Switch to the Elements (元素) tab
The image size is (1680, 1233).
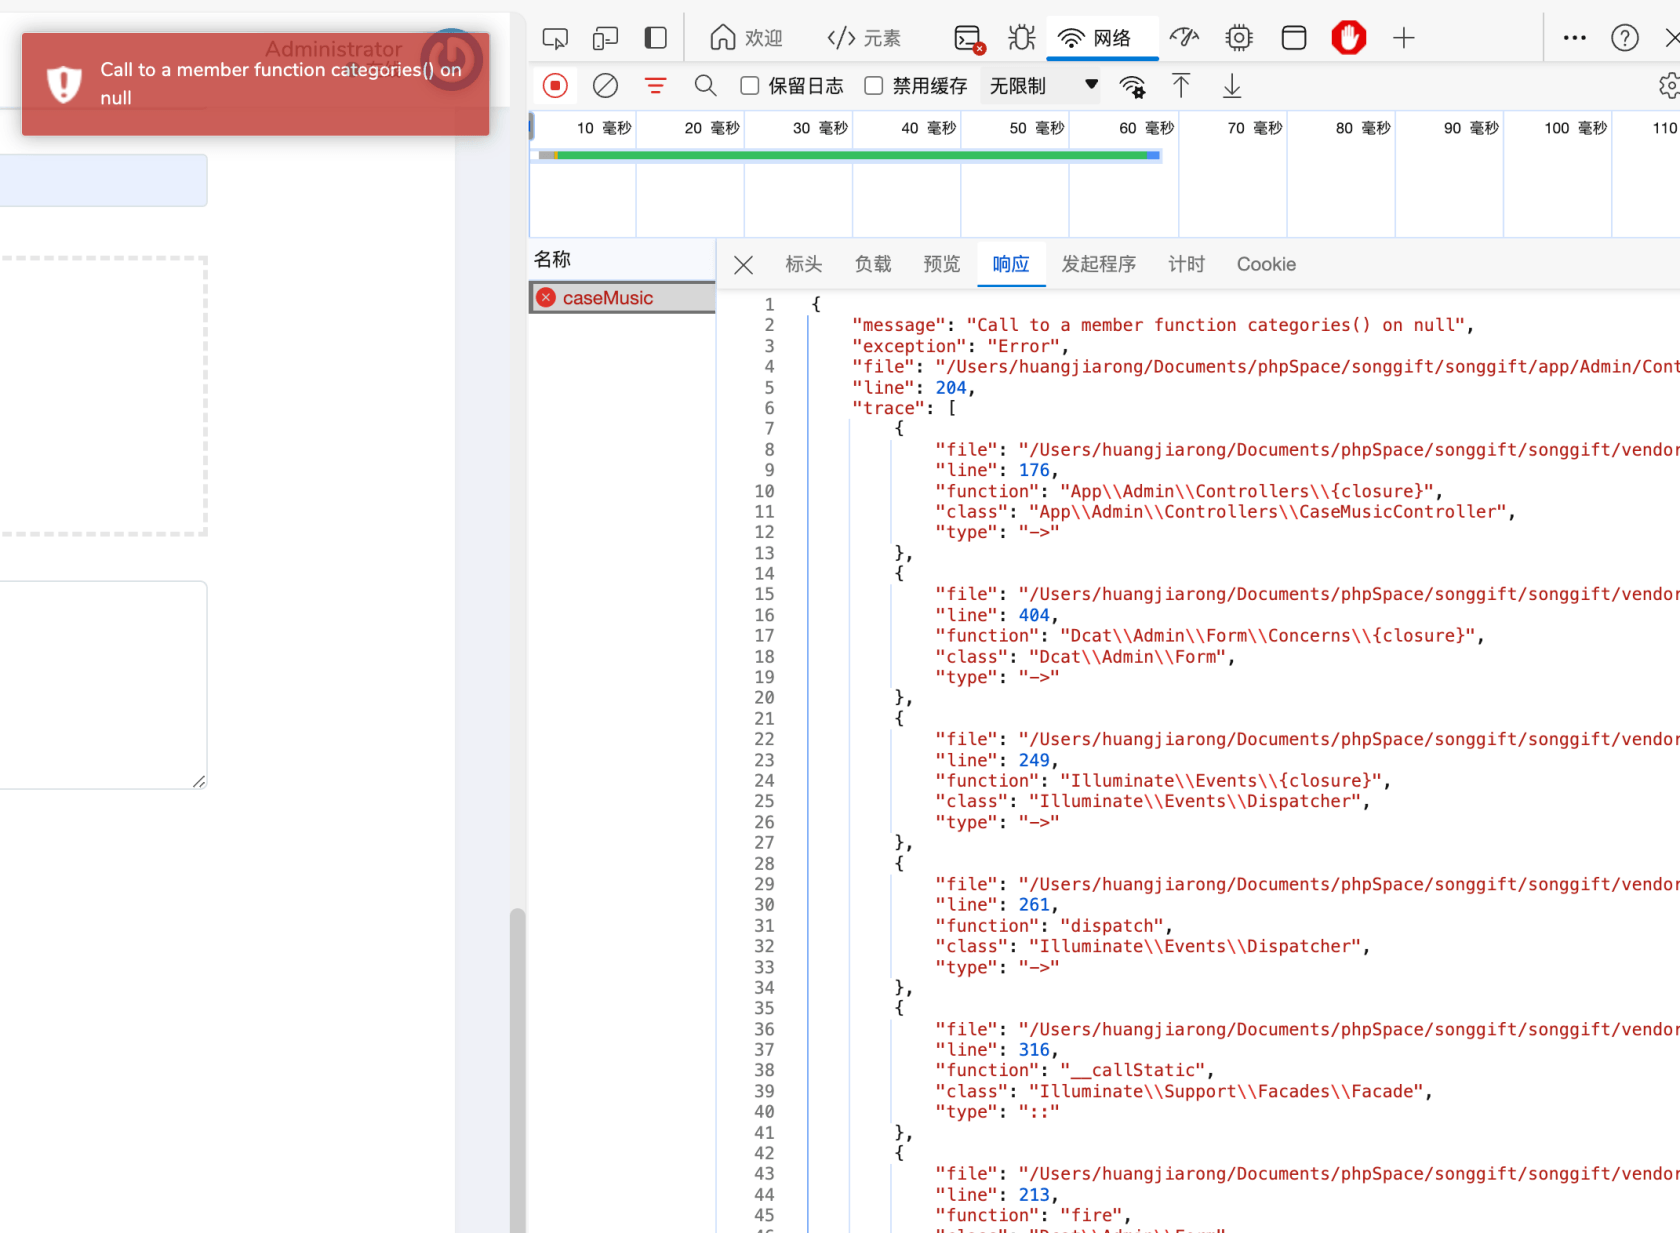coord(864,38)
